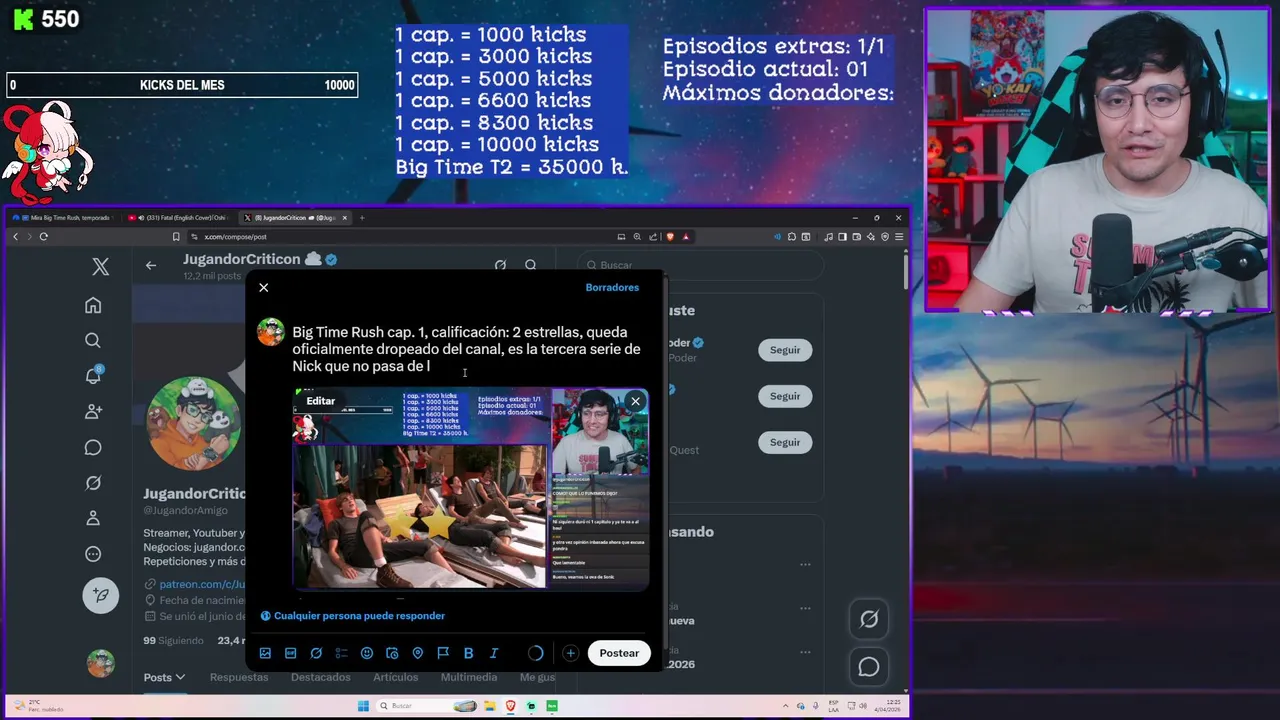The height and width of the screenshot is (720, 1280).
Task: Open patreon.com profile link
Action: pyautogui.click(x=203, y=584)
